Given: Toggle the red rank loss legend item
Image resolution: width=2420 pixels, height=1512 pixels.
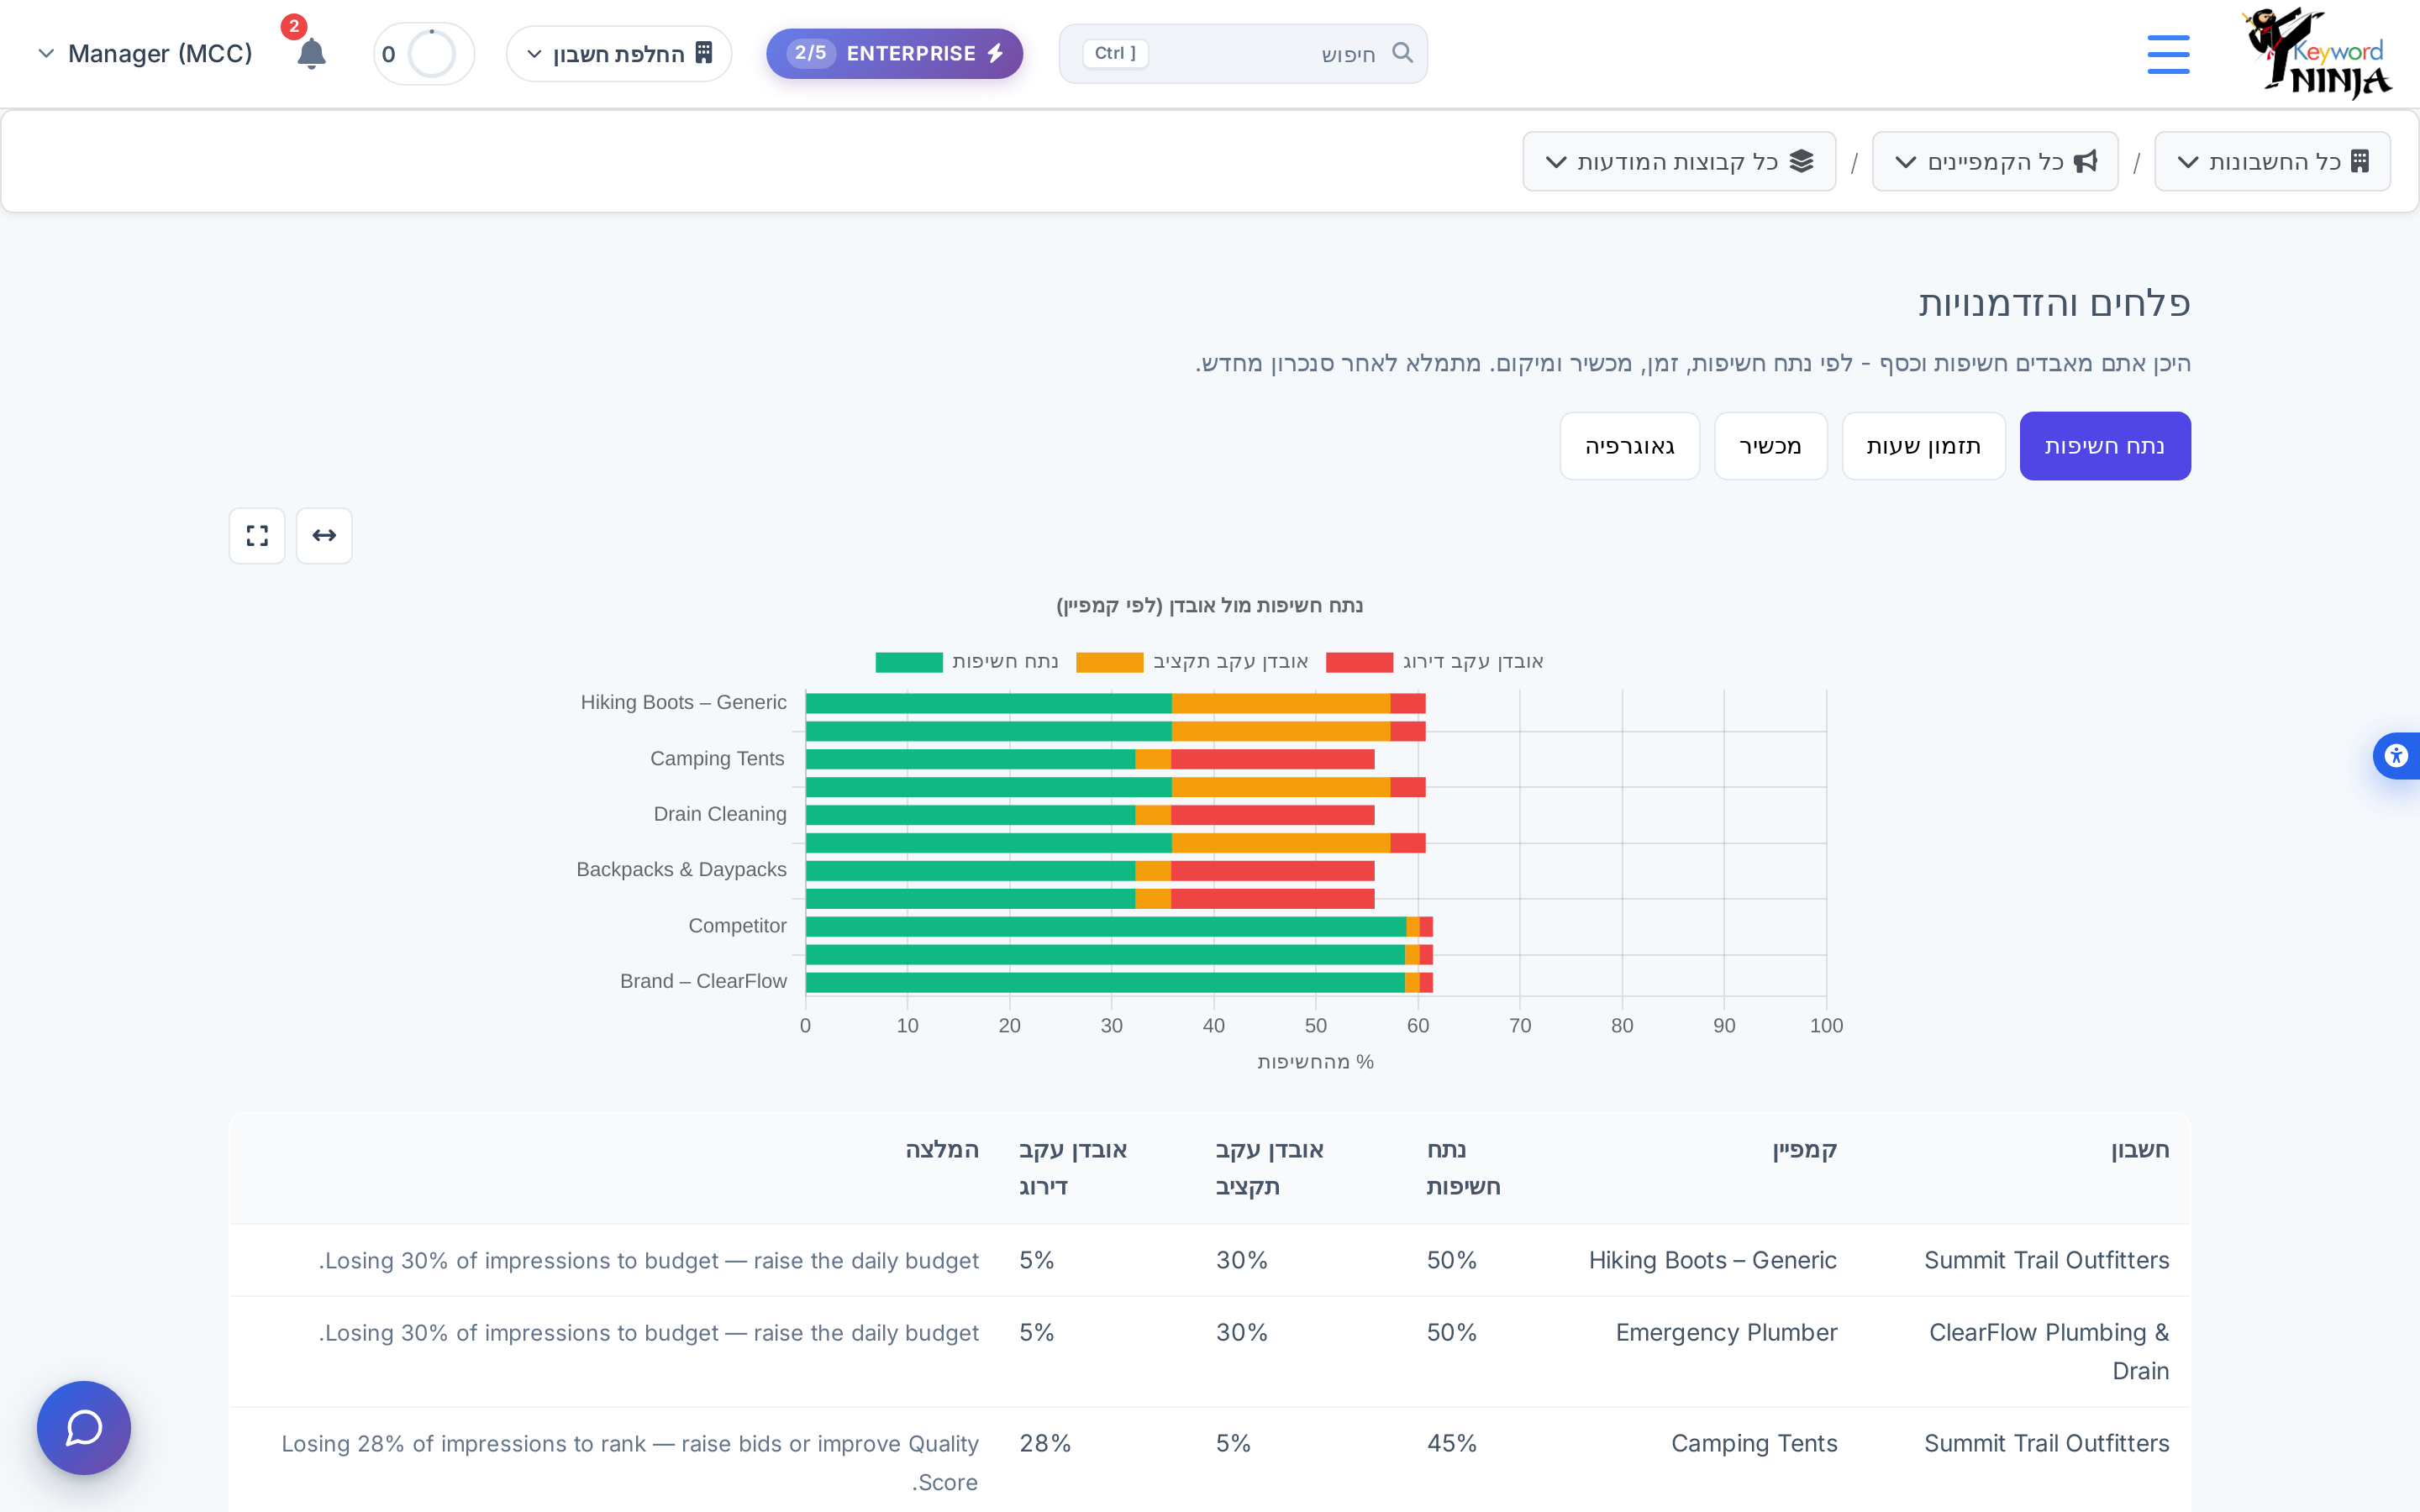Looking at the screenshot, I should (x=1434, y=662).
